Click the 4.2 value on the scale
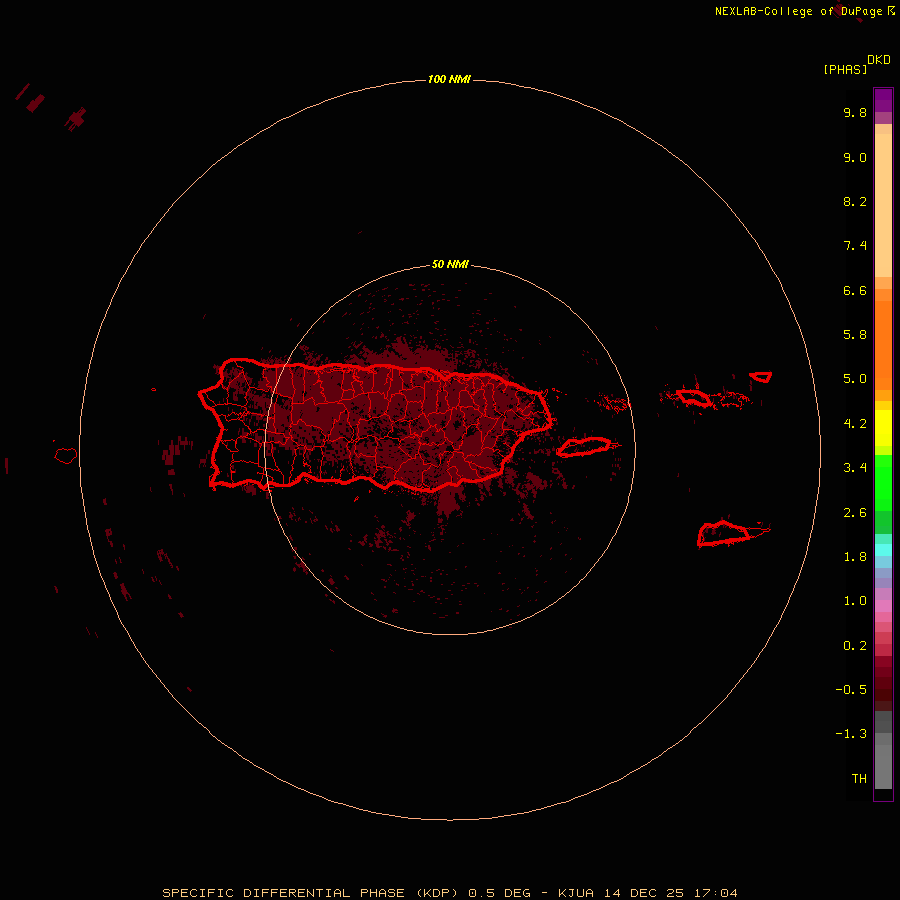This screenshot has height=900, width=900. point(855,424)
